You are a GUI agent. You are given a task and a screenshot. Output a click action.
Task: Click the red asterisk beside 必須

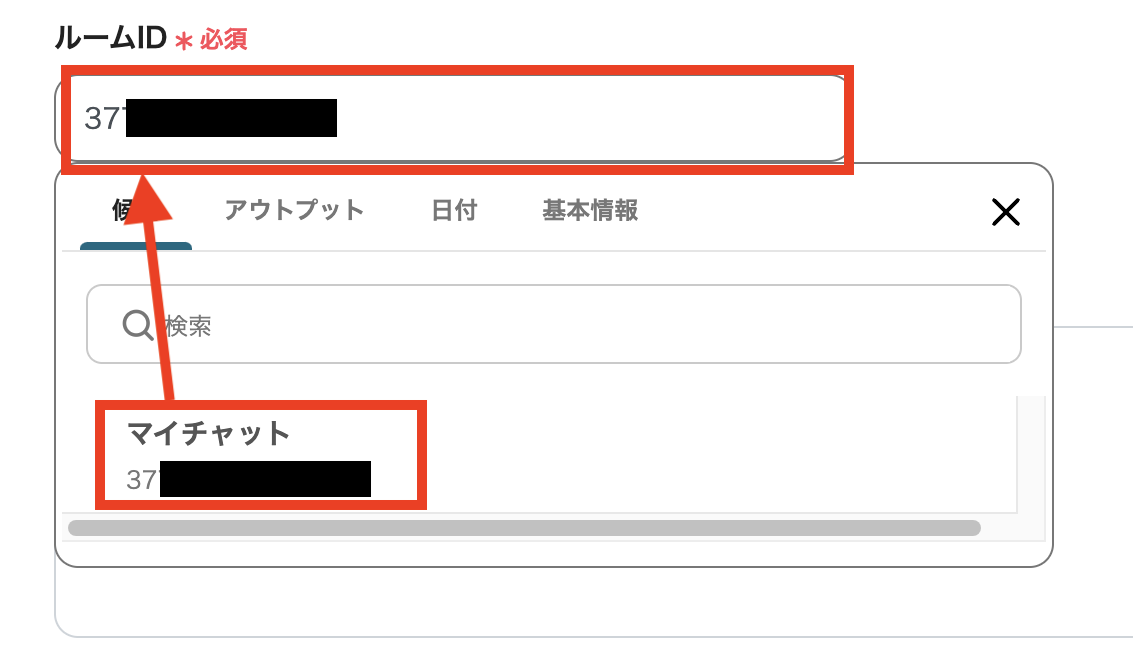pos(184,40)
